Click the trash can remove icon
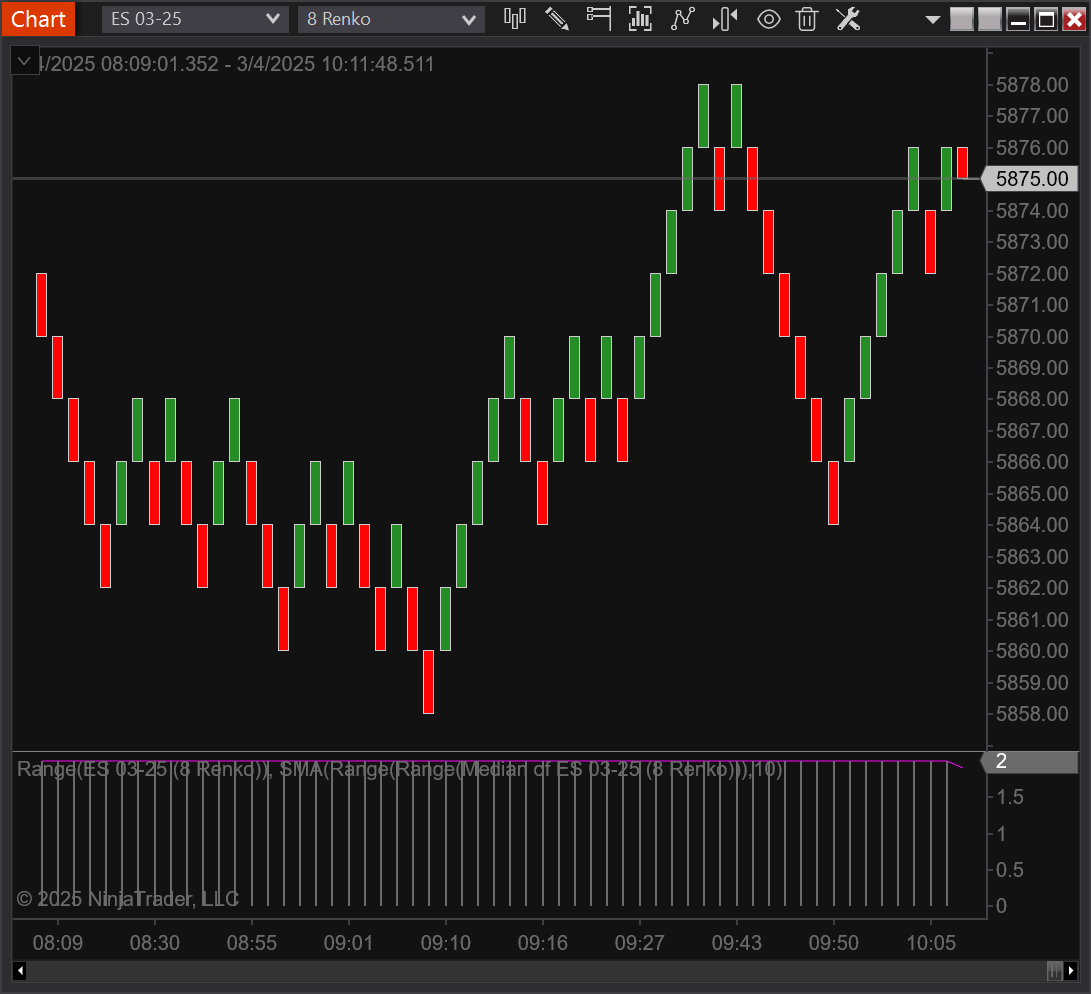 tap(807, 19)
